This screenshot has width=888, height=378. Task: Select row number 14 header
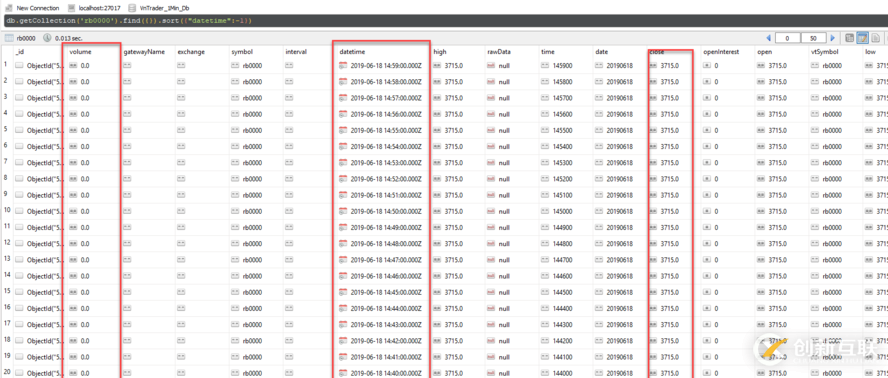[x=6, y=276]
